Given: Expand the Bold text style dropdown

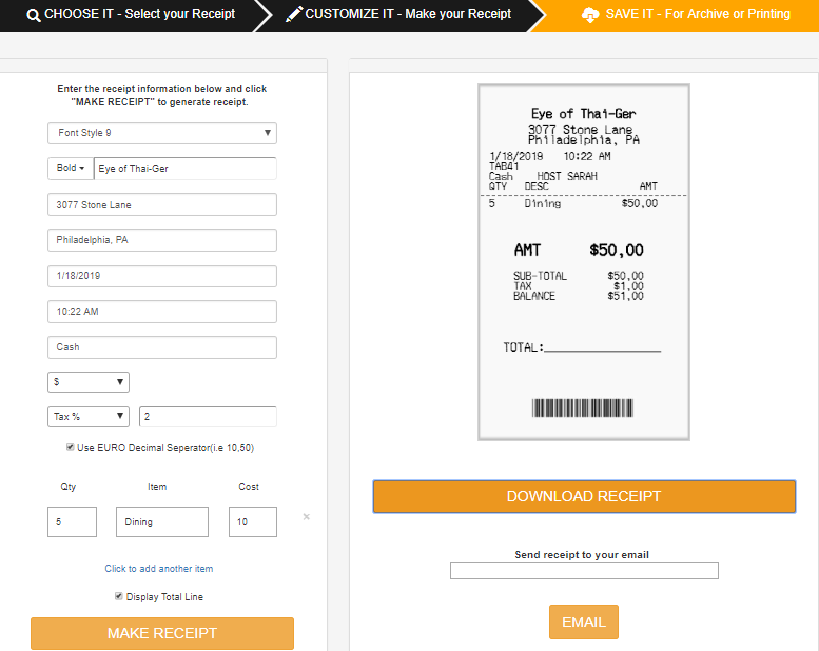Looking at the screenshot, I should click(x=71, y=168).
